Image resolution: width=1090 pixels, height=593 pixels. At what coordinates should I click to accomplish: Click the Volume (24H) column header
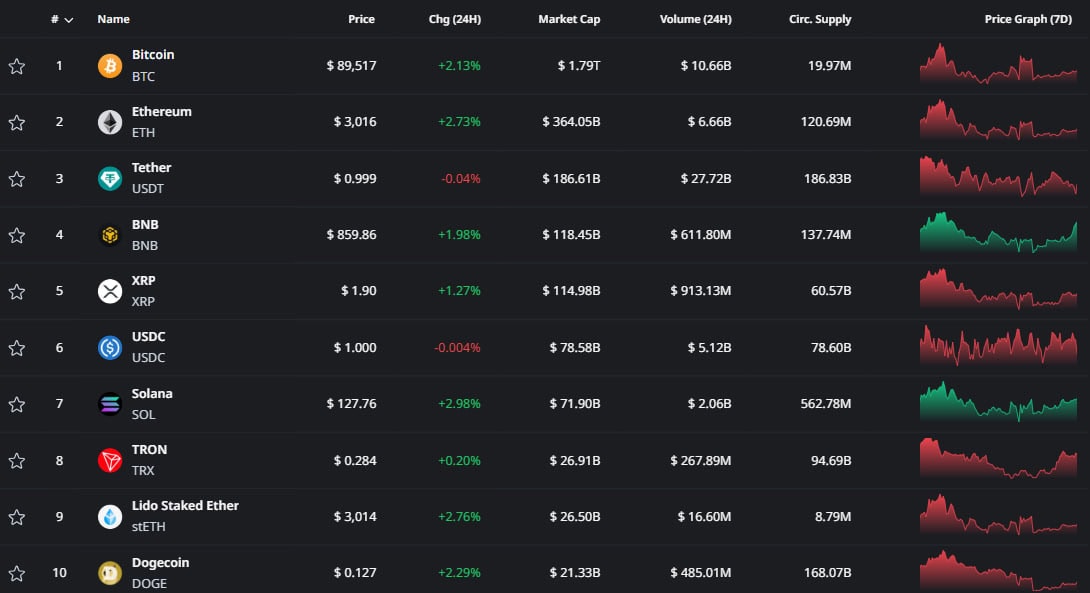(x=695, y=19)
